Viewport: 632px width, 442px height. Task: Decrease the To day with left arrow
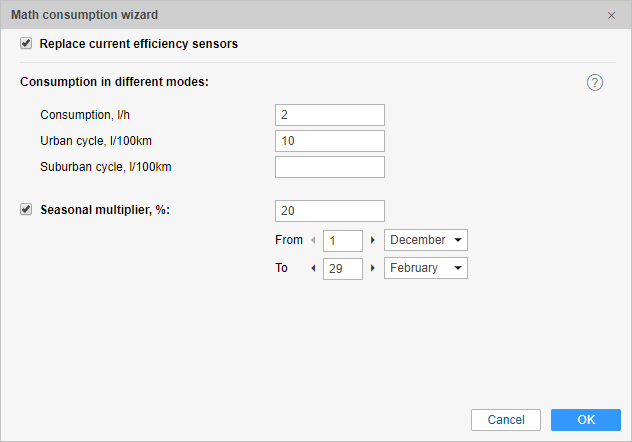[312, 268]
